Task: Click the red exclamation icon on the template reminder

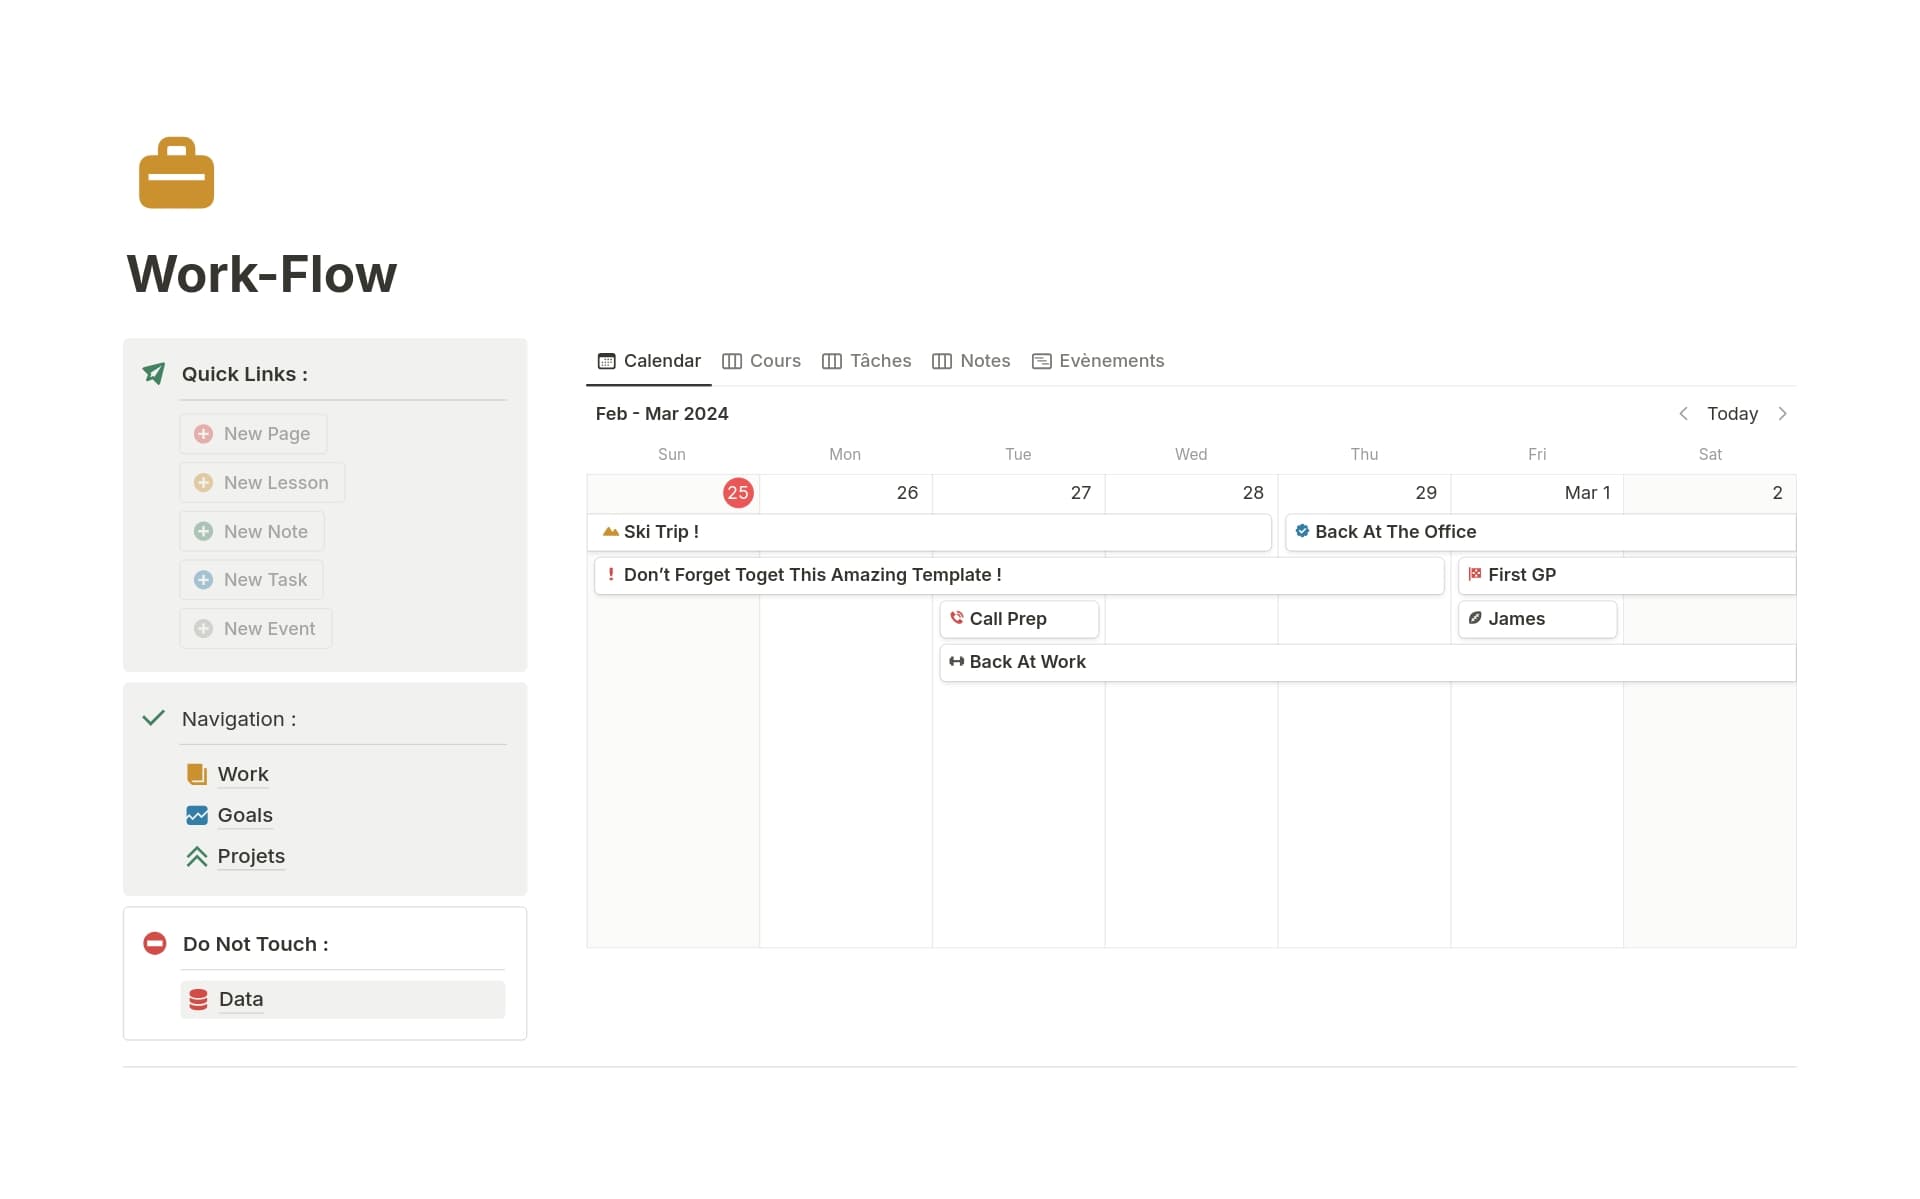Action: 613,575
